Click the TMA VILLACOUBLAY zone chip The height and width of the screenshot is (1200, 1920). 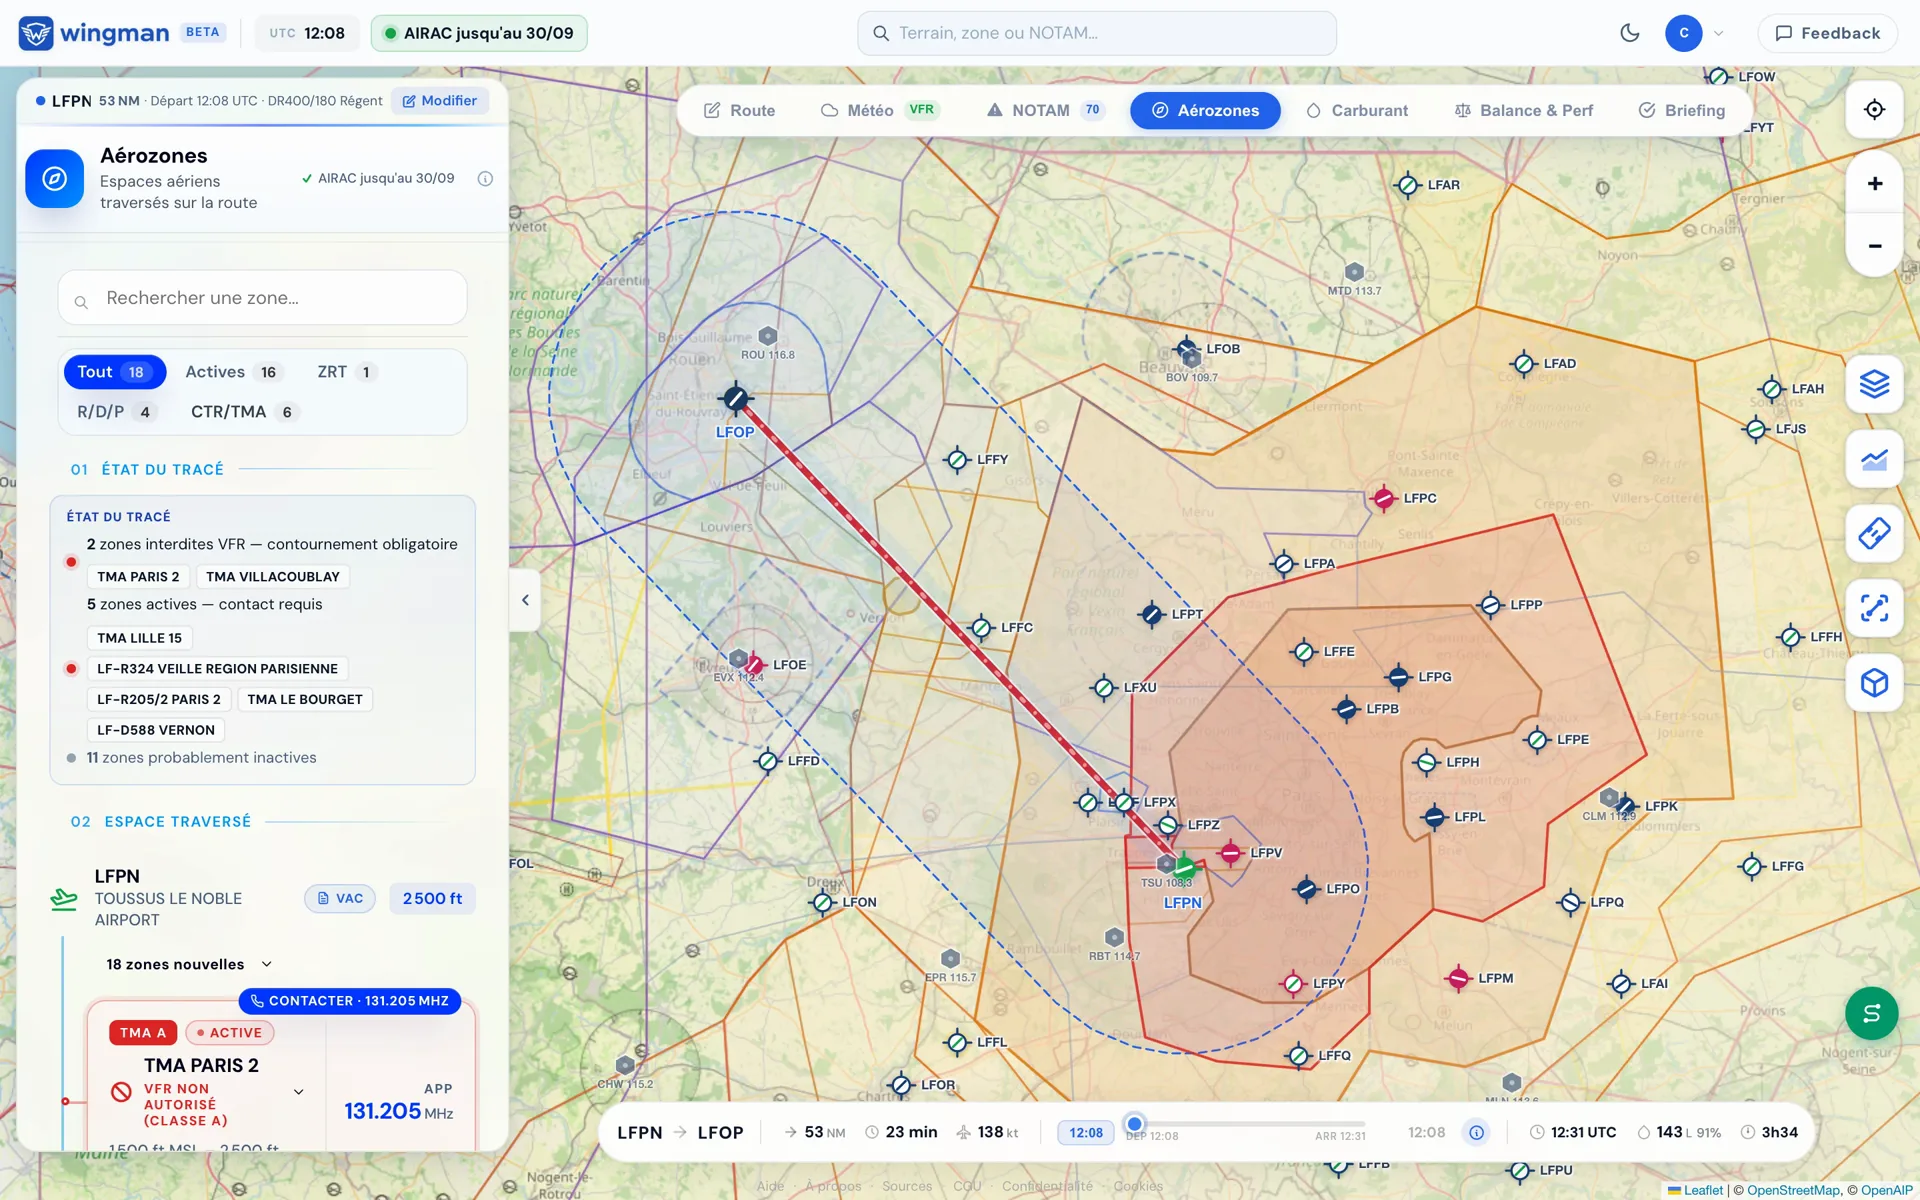click(x=273, y=577)
